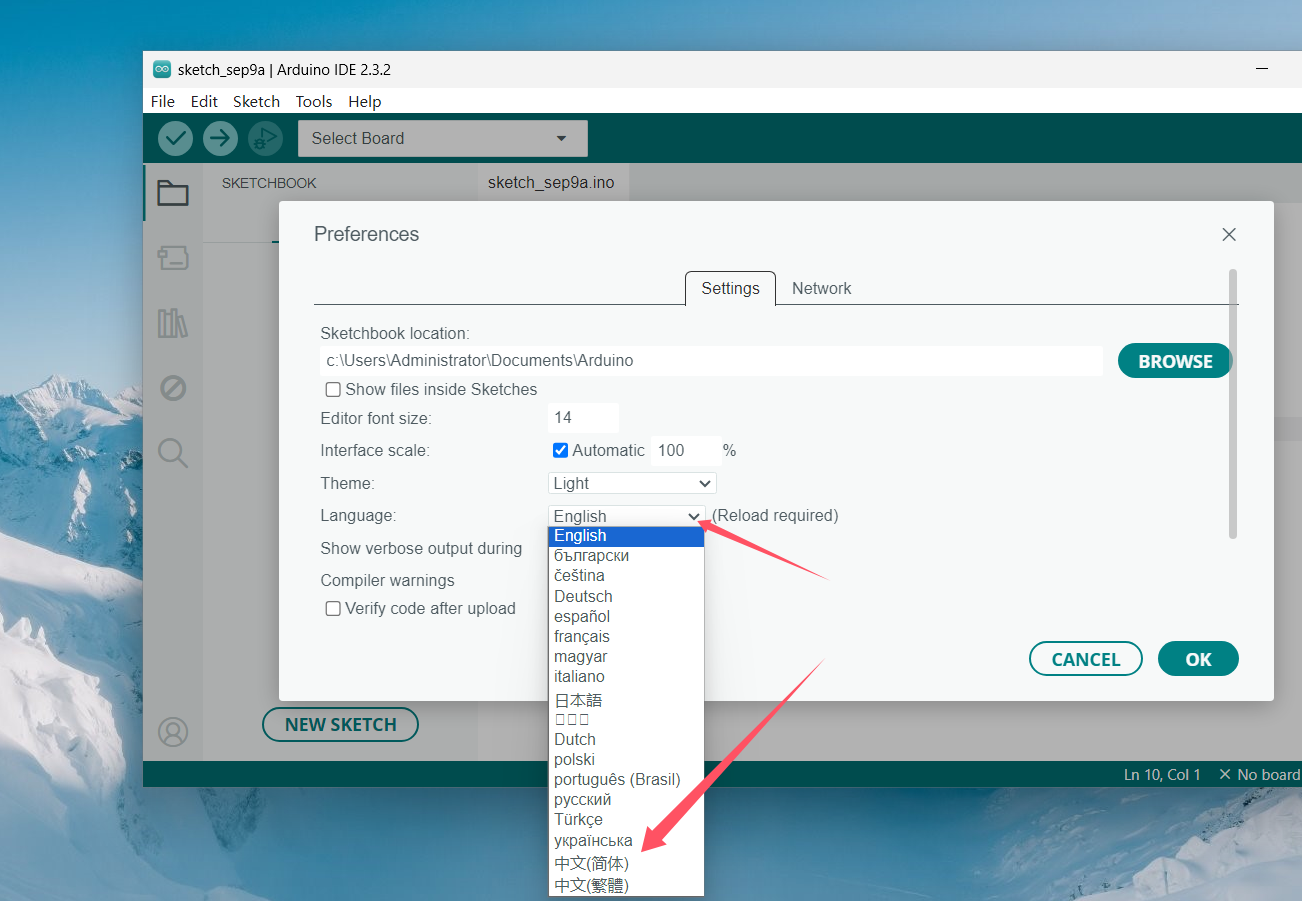Click the Verify checkmark toolbar icon
Viewport: 1302px width, 901px height.
tap(175, 138)
